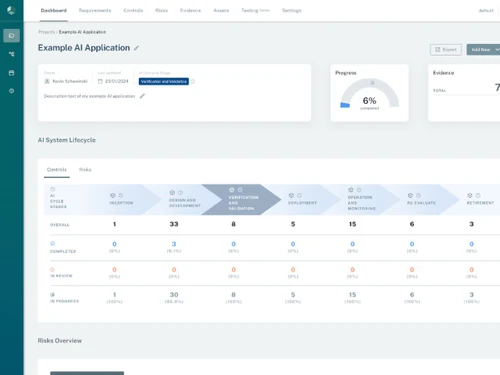Open the Testing beta tab
The width and height of the screenshot is (500, 375).
(255, 11)
